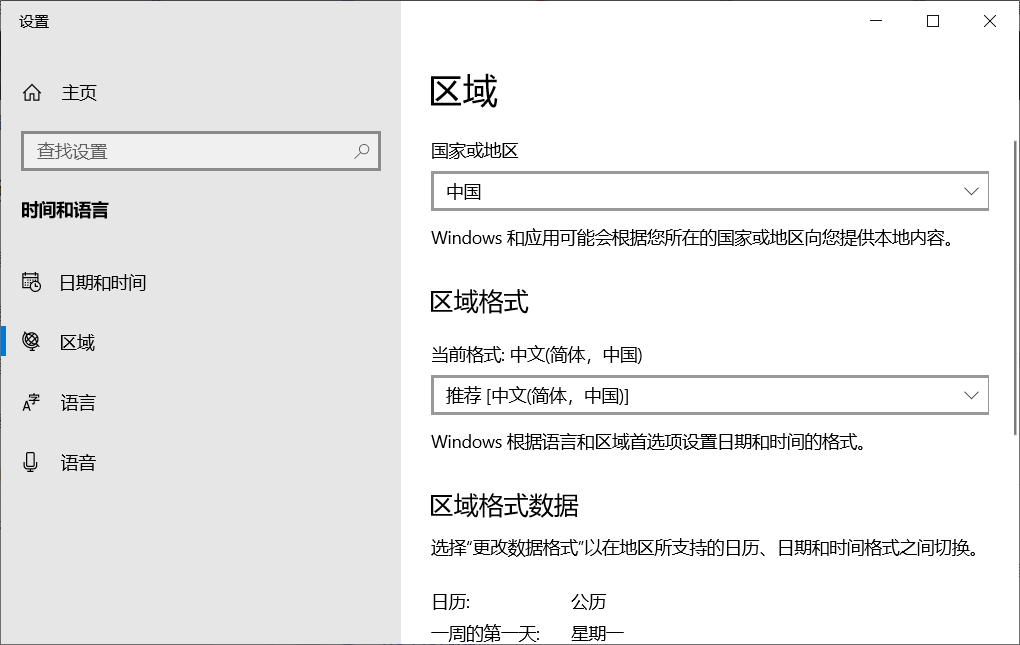The image size is (1020, 645).
Task: Open the 语音 settings page
Action: pos(78,463)
